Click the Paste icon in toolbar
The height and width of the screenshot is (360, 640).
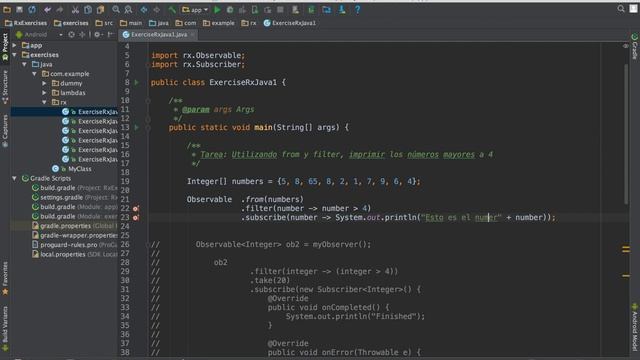pos(100,9)
